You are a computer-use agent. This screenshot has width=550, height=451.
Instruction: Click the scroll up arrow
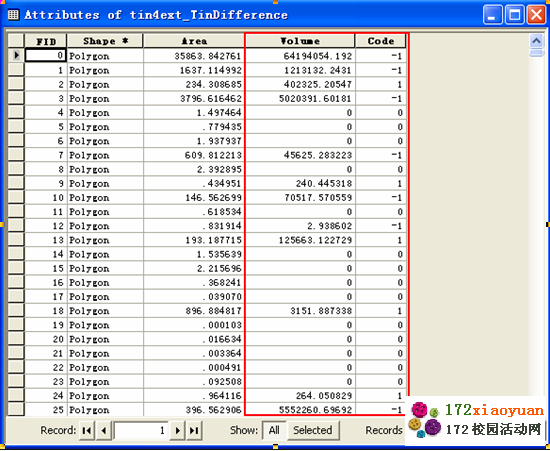(x=536, y=42)
